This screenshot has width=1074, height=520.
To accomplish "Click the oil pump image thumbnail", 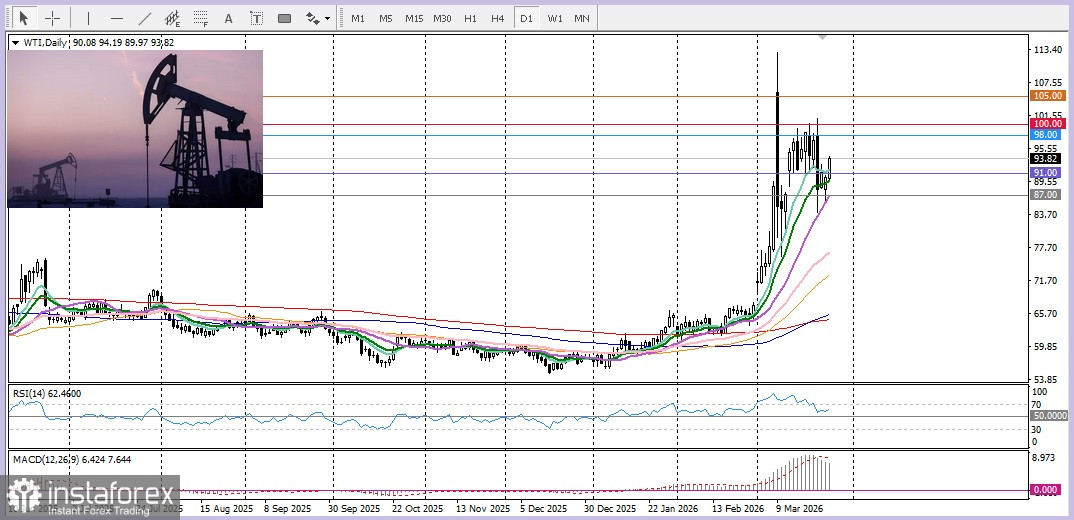I will coord(135,129).
